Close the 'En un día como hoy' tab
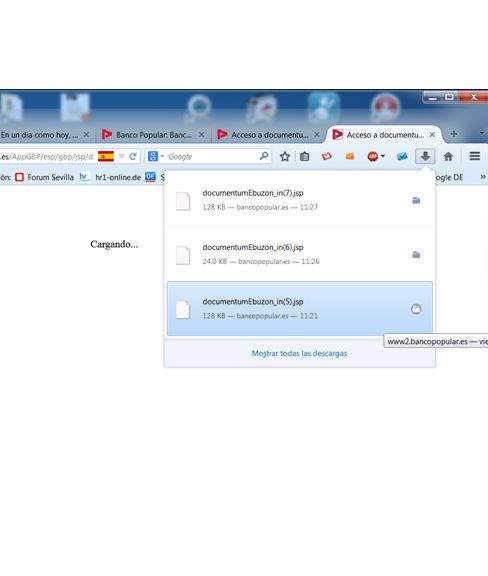The image size is (488, 576). coord(86,135)
